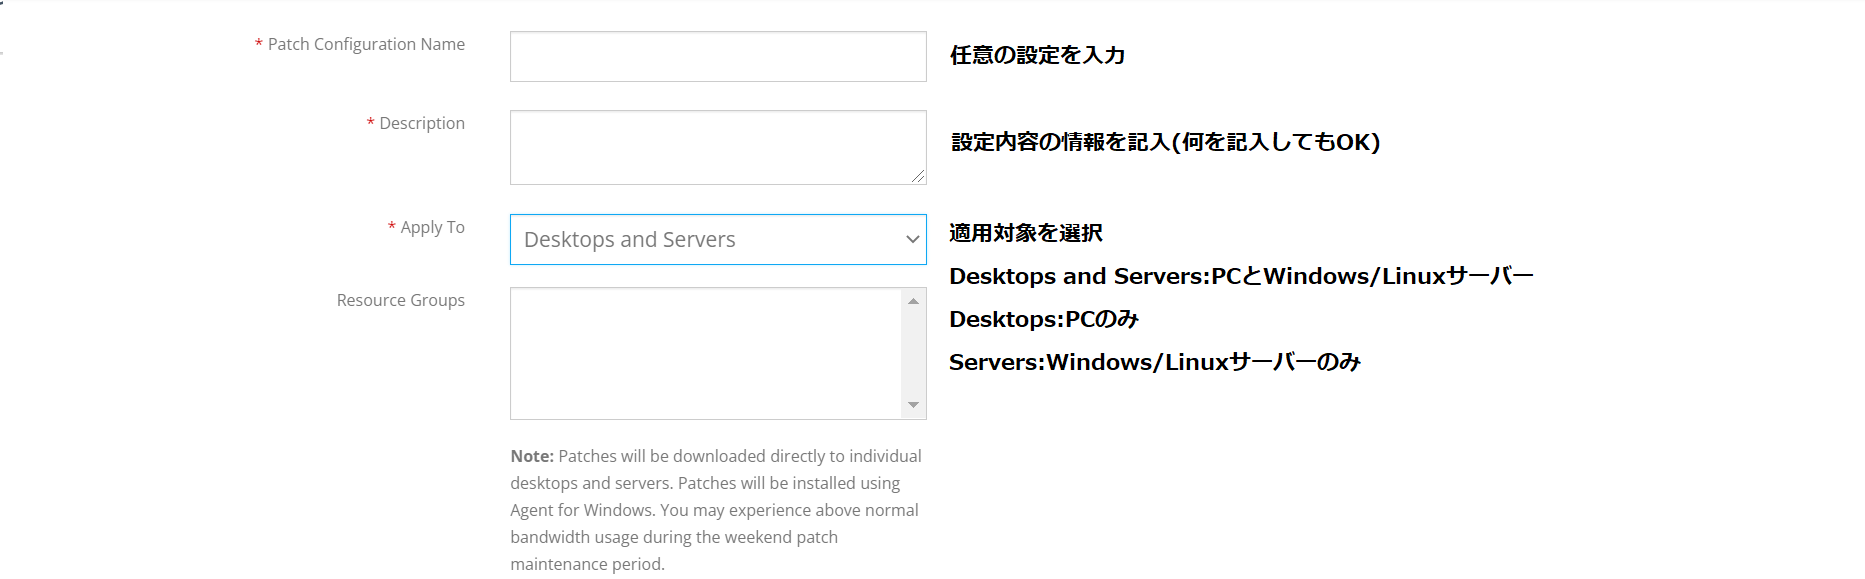1865x579 pixels.
Task: Click the Apply To label
Action: [x=432, y=228]
